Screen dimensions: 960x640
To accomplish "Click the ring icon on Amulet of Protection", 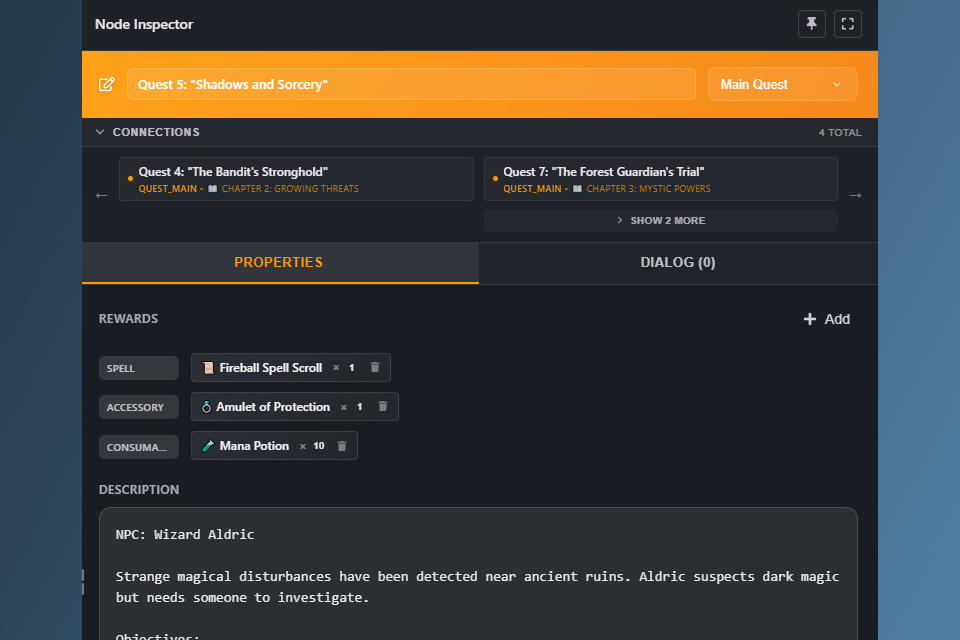I will click(205, 406).
